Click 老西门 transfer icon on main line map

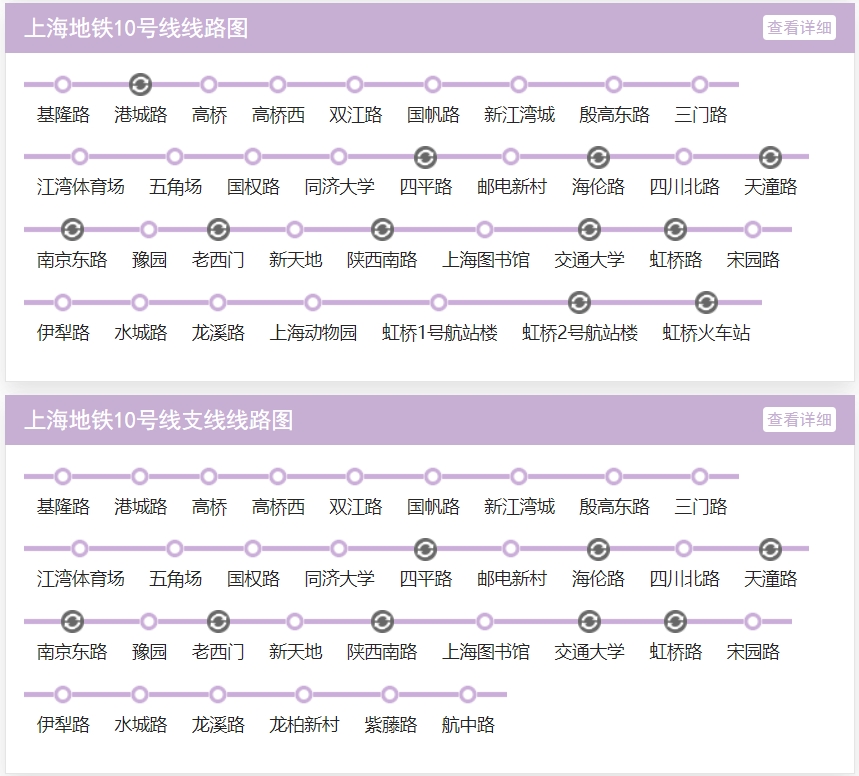pos(218,230)
